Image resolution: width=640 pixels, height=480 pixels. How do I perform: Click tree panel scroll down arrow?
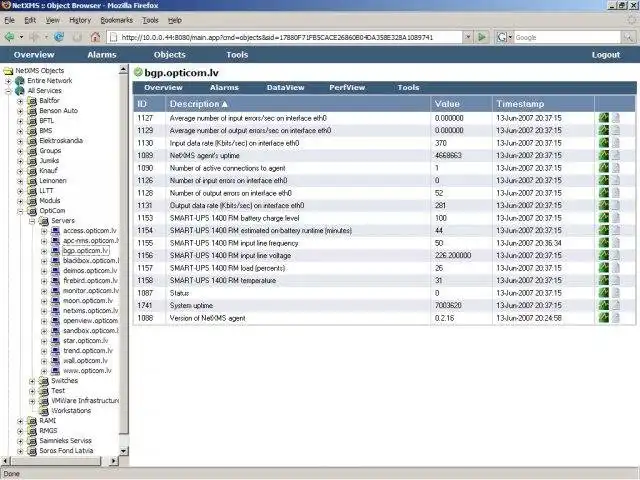point(124,451)
